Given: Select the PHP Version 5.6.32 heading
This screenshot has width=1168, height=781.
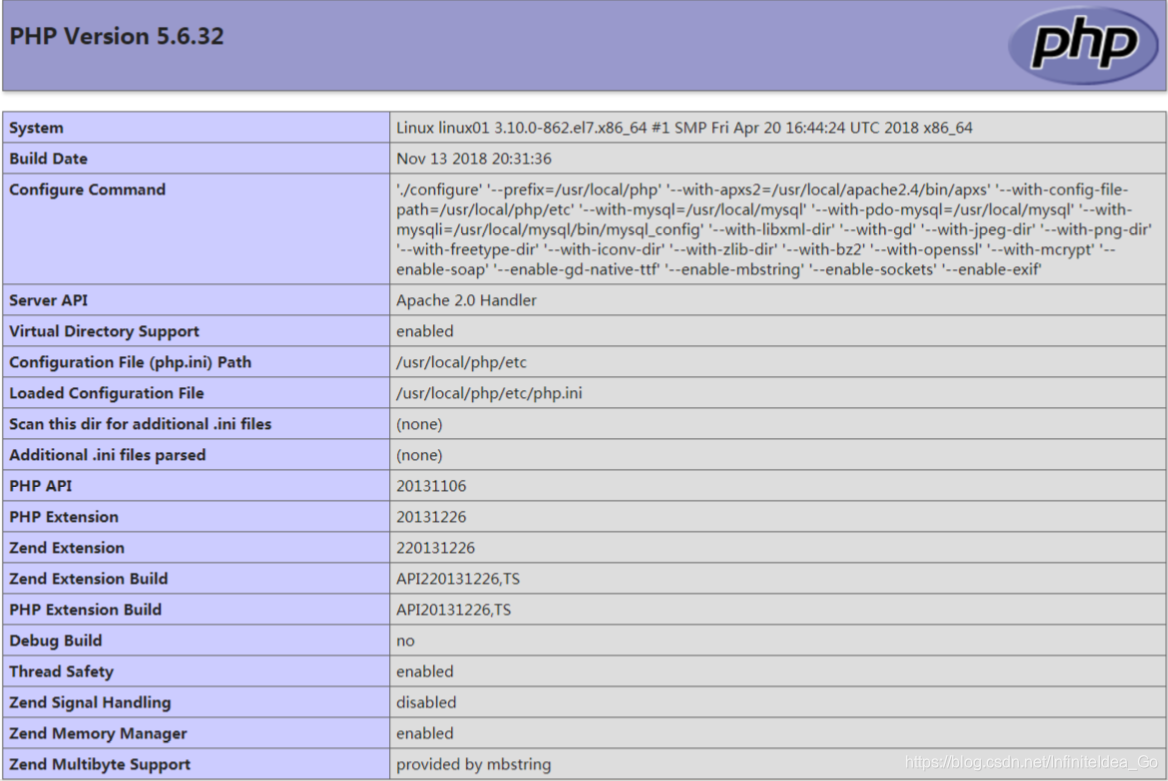Looking at the screenshot, I should (116, 37).
